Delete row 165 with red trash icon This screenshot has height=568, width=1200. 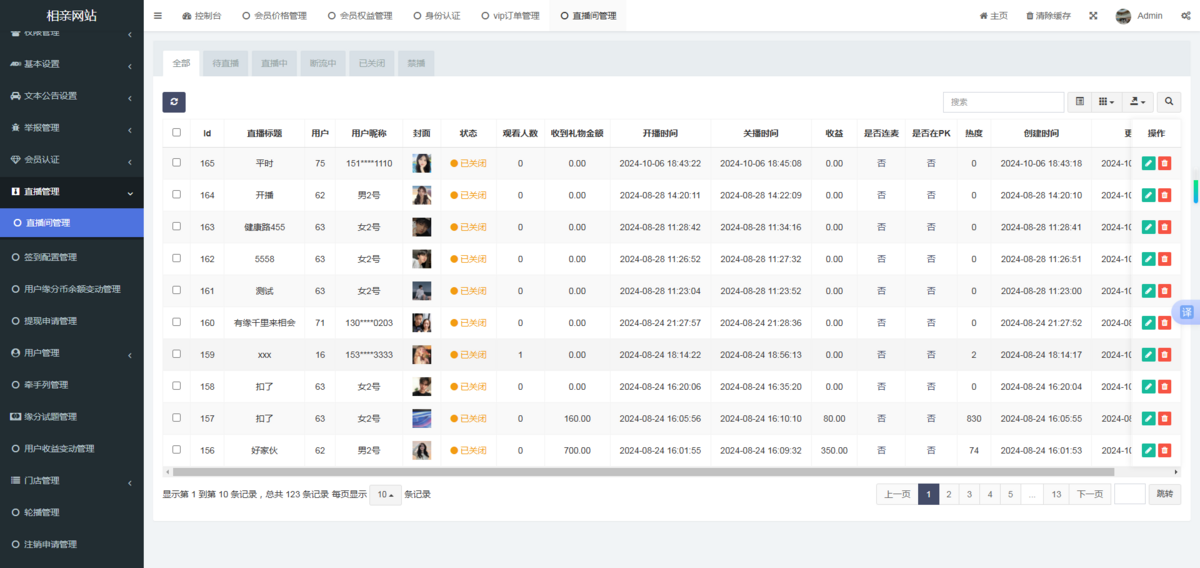pos(1165,163)
